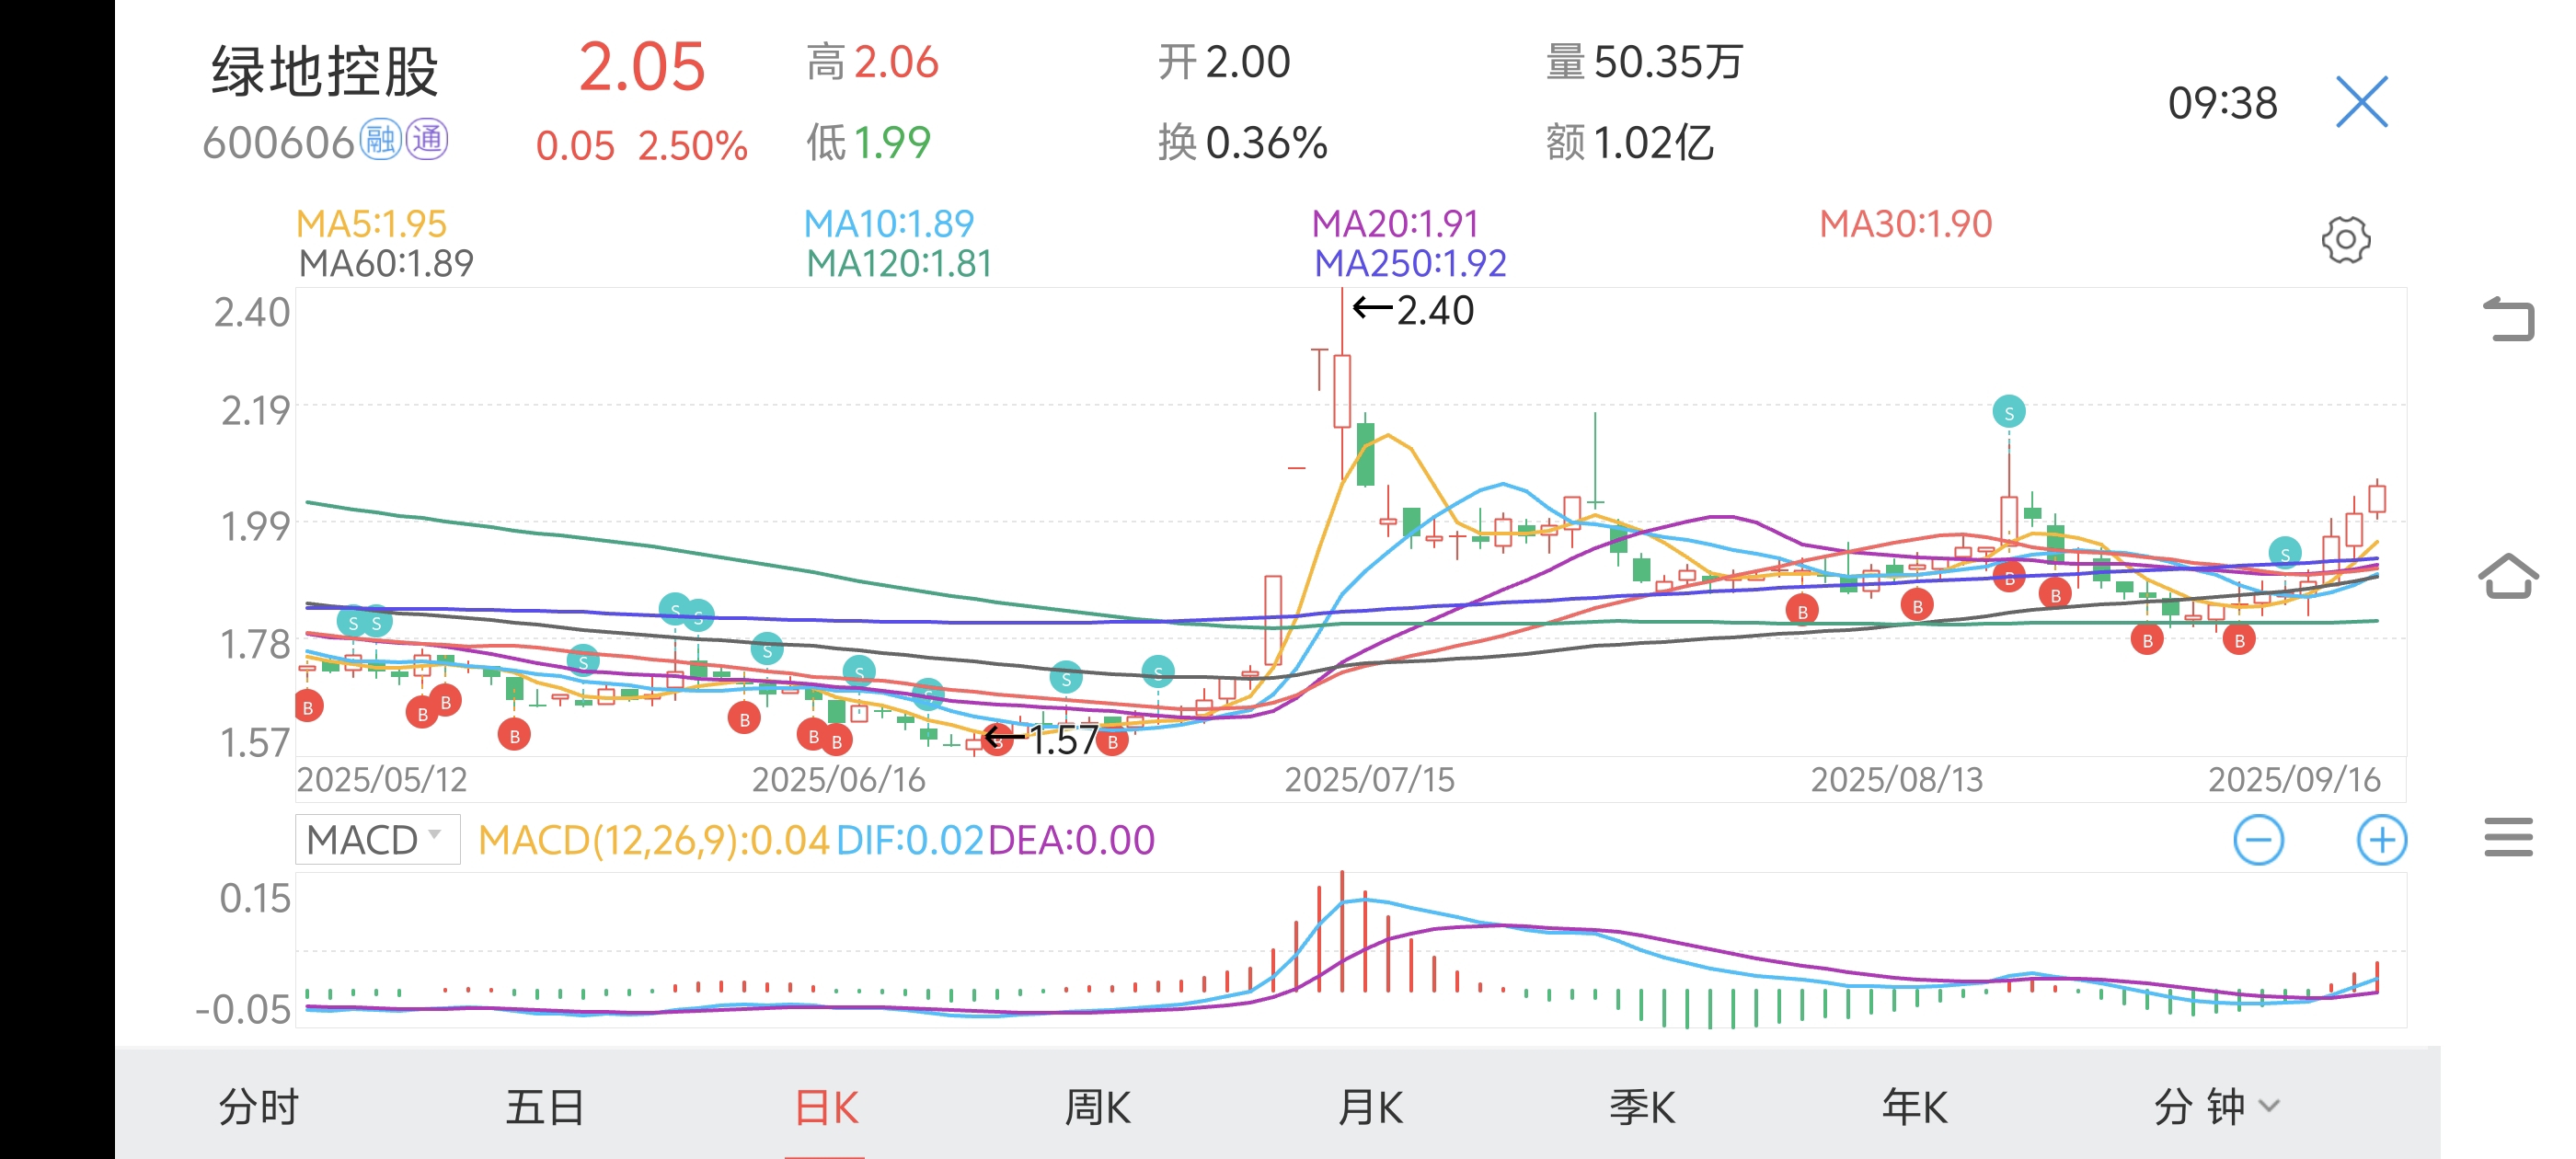The height and width of the screenshot is (1159, 2576).
Task: Tap the MA30:1.90 indicator label
Action: (1905, 223)
